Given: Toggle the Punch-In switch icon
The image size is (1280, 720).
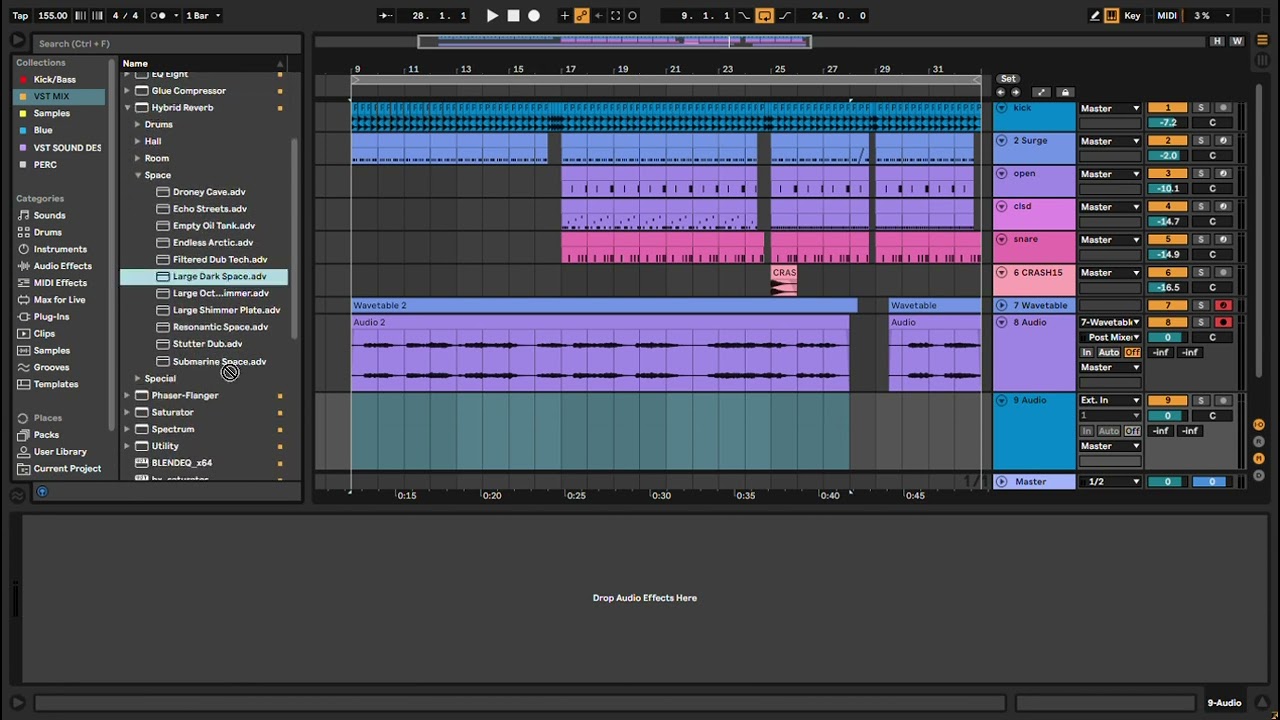Looking at the screenshot, I should (x=744, y=15).
